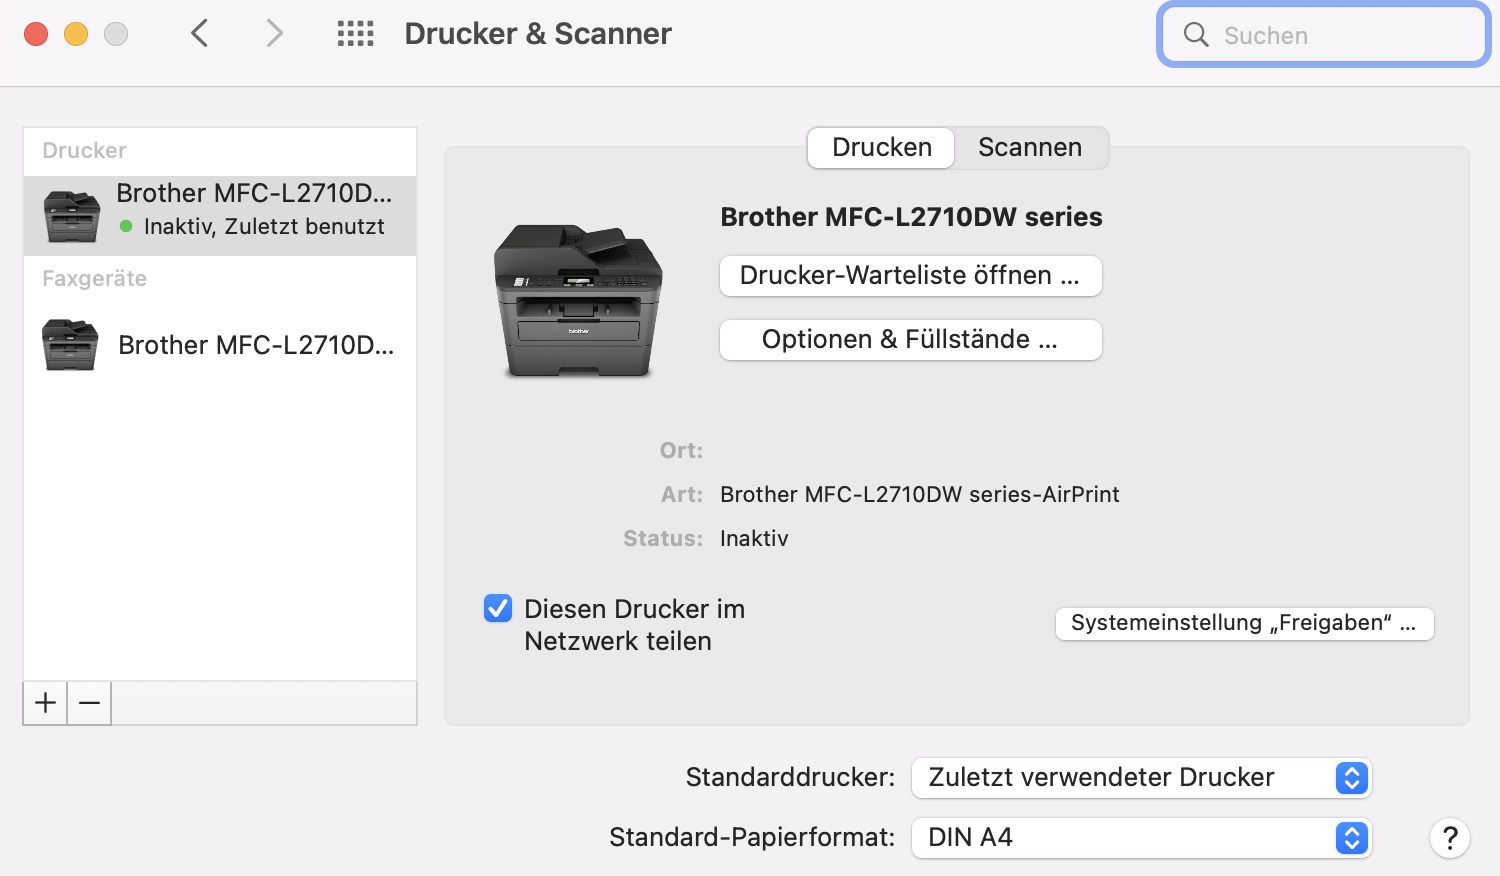1500x876 pixels.
Task: Open the Standarddrucker dropdown
Action: [x=1141, y=778]
